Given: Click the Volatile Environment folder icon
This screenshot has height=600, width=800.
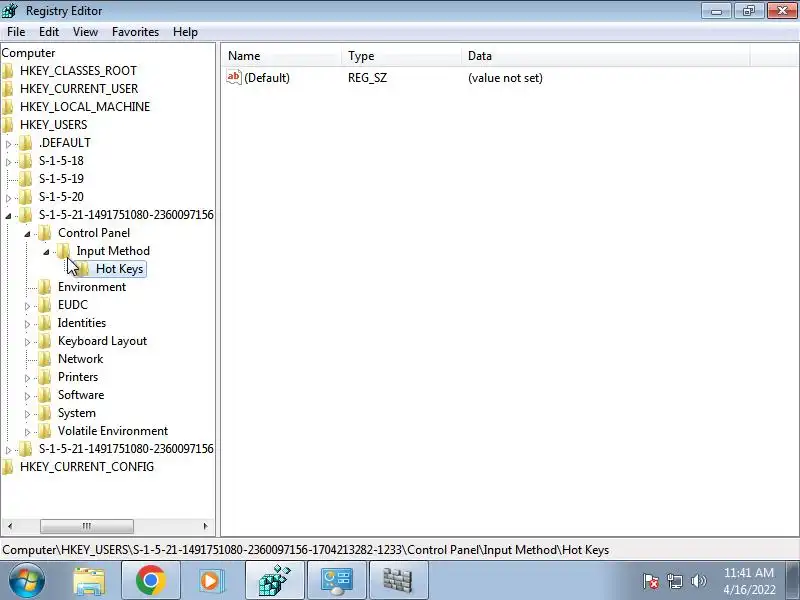Looking at the screenshot, I should tap(45, 431).
